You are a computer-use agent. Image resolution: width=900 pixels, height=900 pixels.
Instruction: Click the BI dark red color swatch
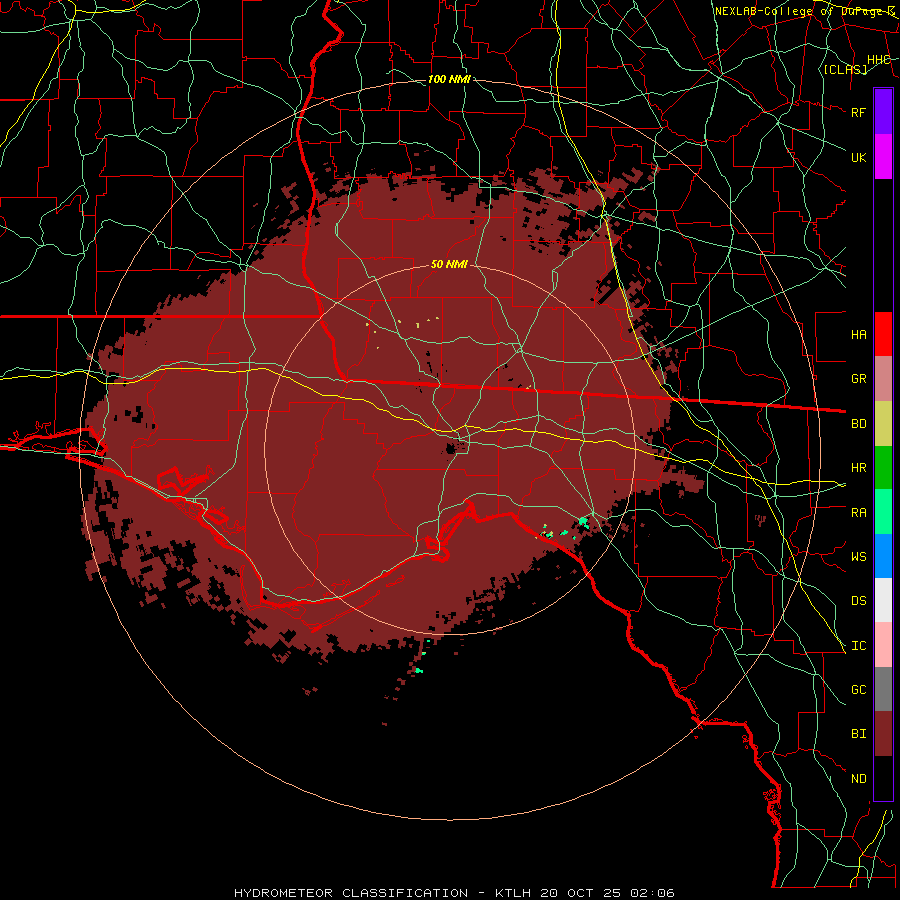click(883, 734)
